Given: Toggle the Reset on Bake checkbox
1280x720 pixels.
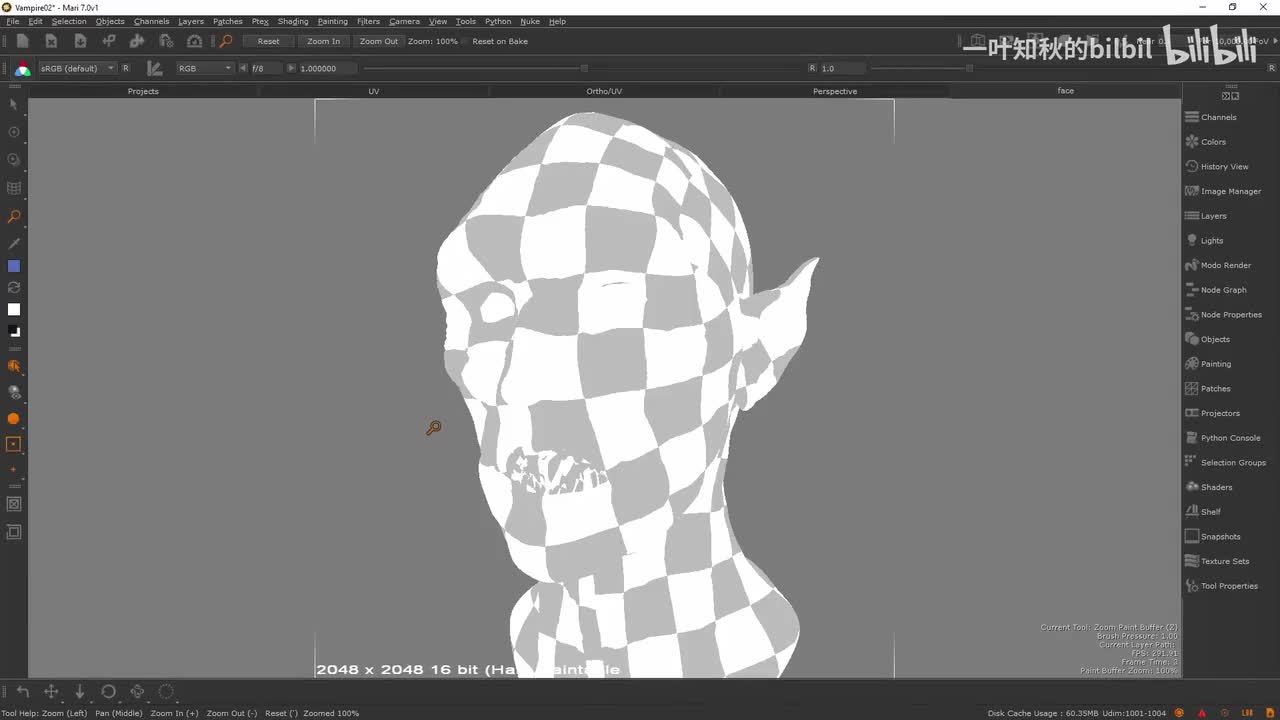Looking at the screenshot, I should (465, 42).
